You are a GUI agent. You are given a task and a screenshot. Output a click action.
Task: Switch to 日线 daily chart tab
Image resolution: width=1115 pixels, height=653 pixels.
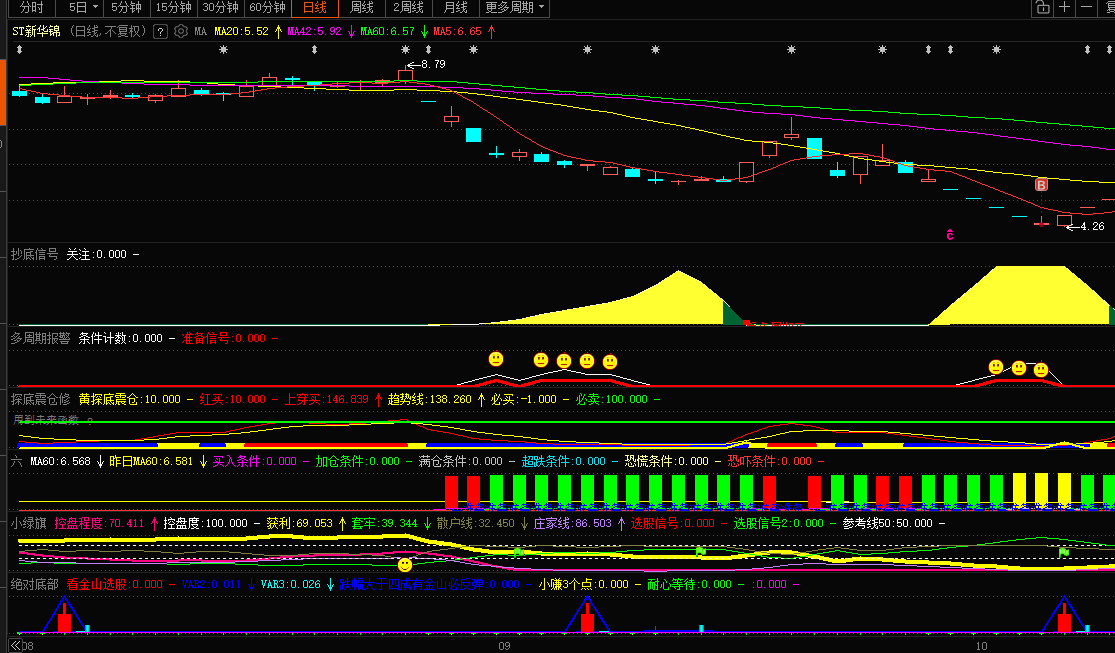click(314, 8)
